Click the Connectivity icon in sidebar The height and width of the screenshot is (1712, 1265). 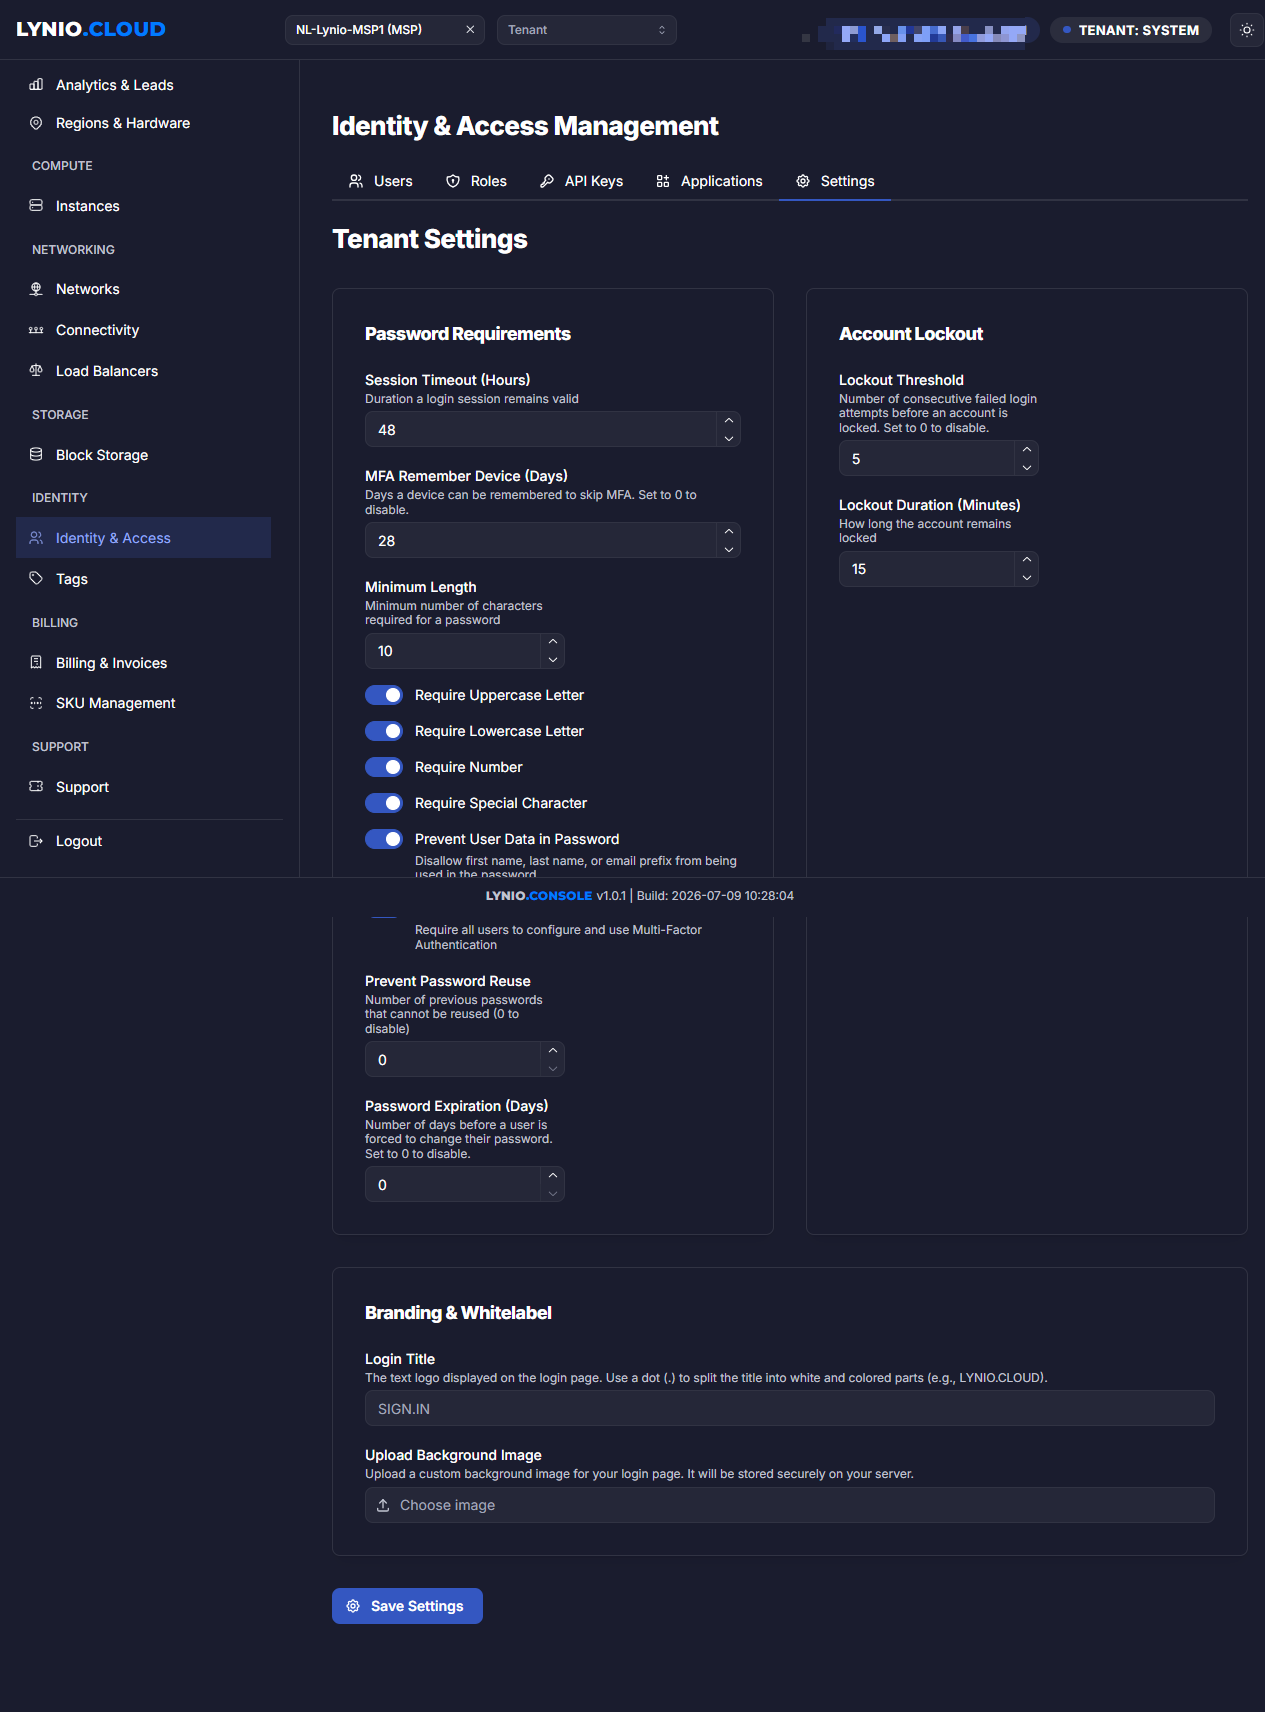[x=36, y=330]
